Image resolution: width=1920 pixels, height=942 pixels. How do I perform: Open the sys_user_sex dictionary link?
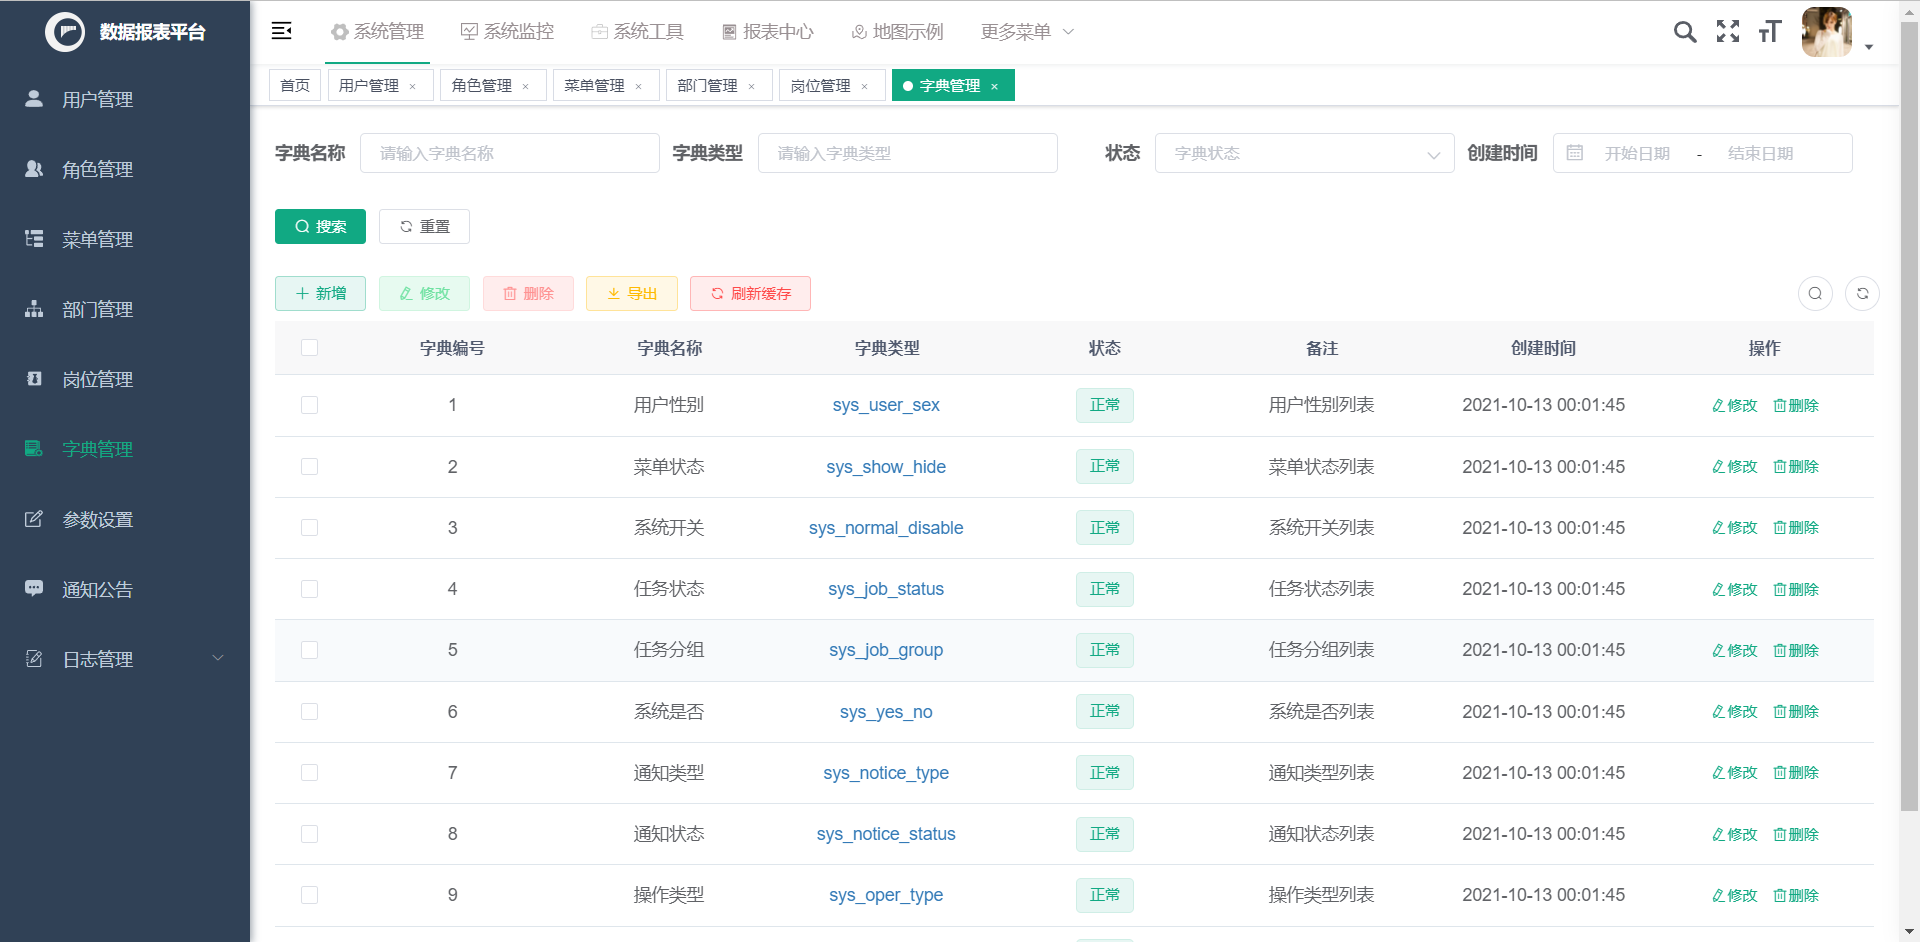coord(886,405)
